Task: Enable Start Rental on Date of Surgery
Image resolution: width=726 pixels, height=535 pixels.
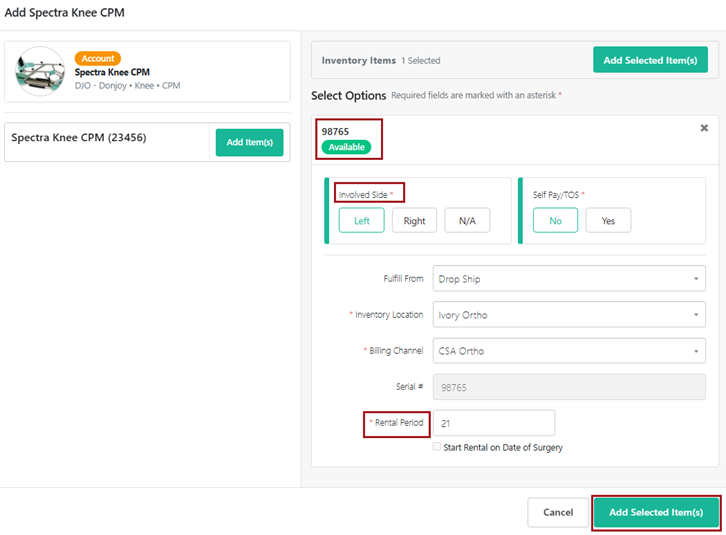Action: [x=437, y=447]
